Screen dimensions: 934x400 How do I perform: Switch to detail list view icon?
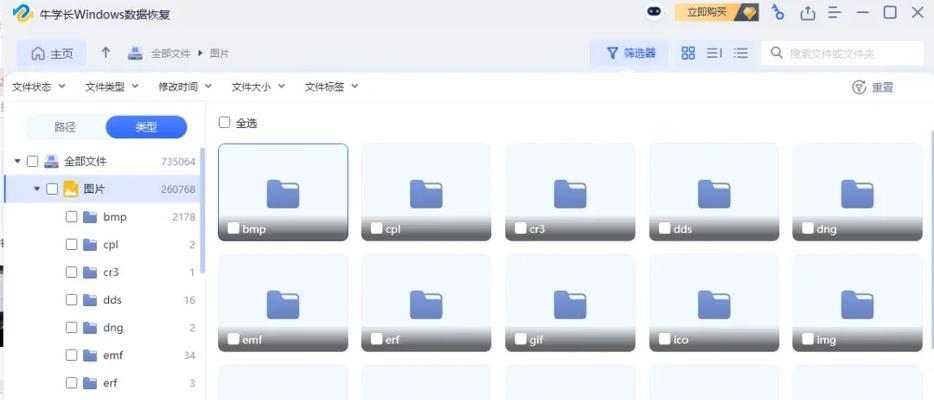point(714,53)
